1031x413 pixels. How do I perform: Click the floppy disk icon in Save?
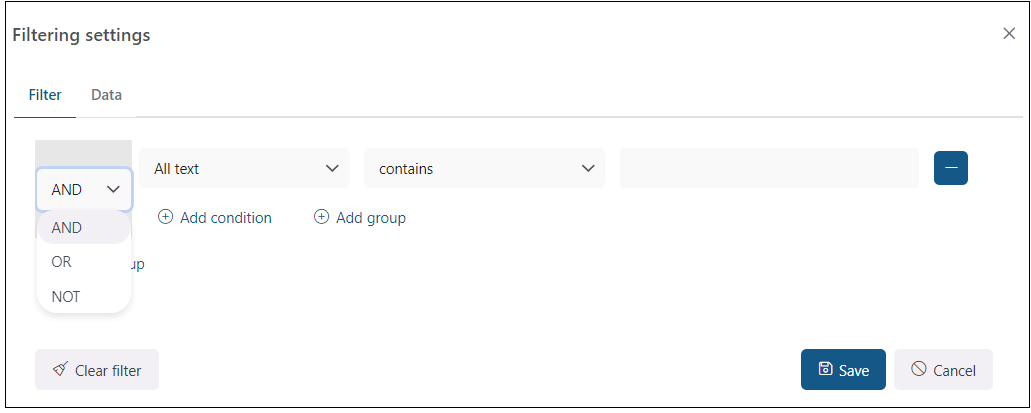tap(826, 369)
